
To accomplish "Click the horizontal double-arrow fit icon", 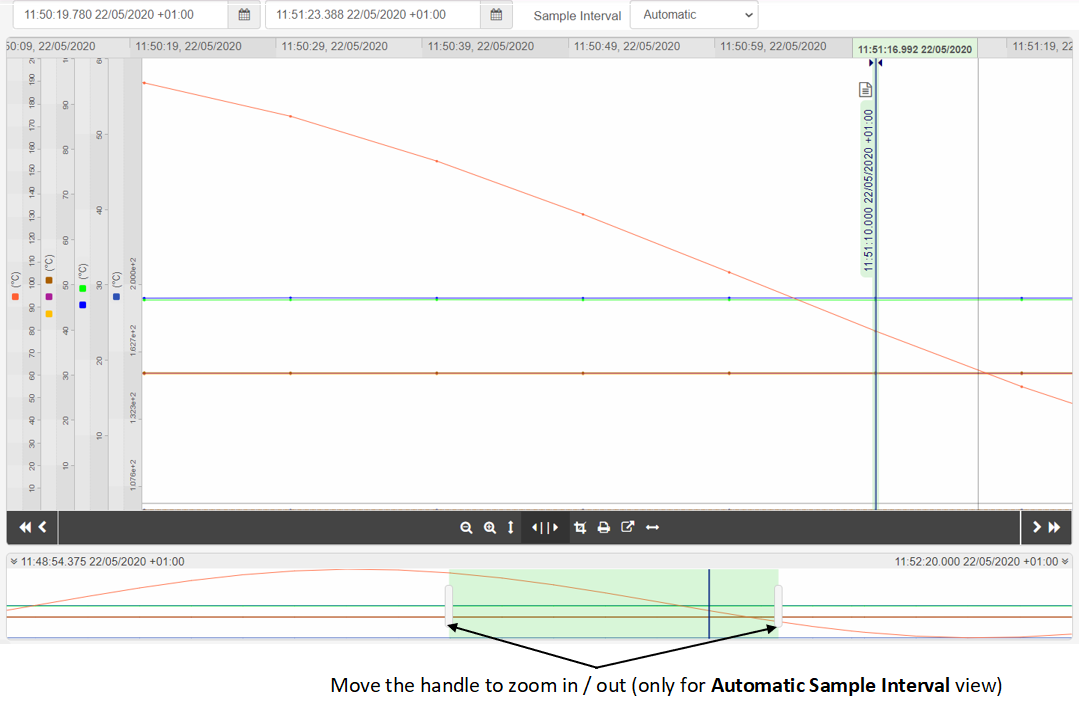I will point(653,528).
